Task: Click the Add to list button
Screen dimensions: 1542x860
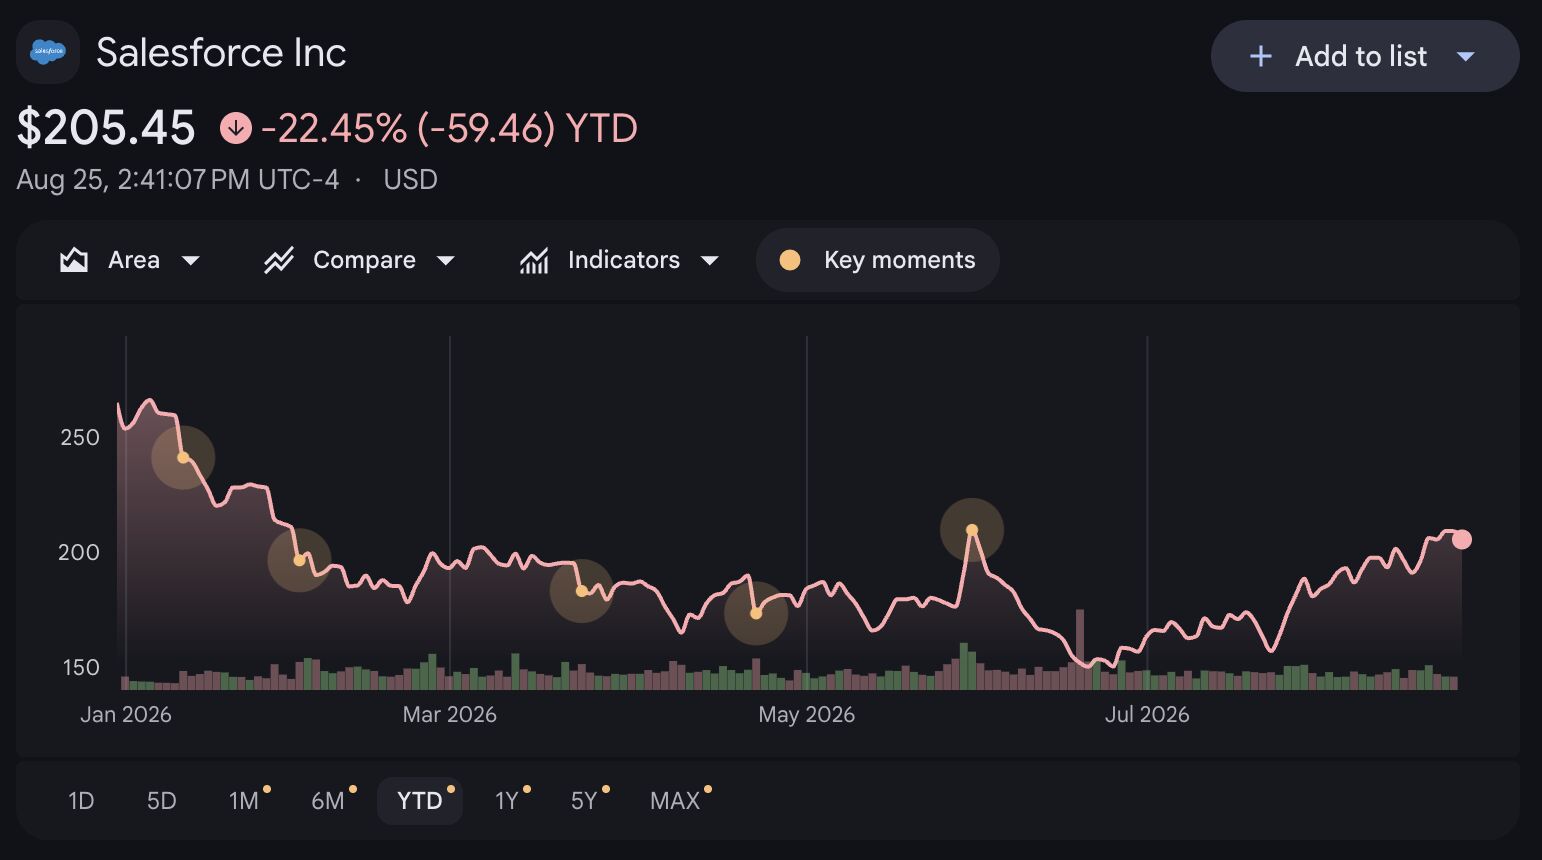Action: (1365, 56)
